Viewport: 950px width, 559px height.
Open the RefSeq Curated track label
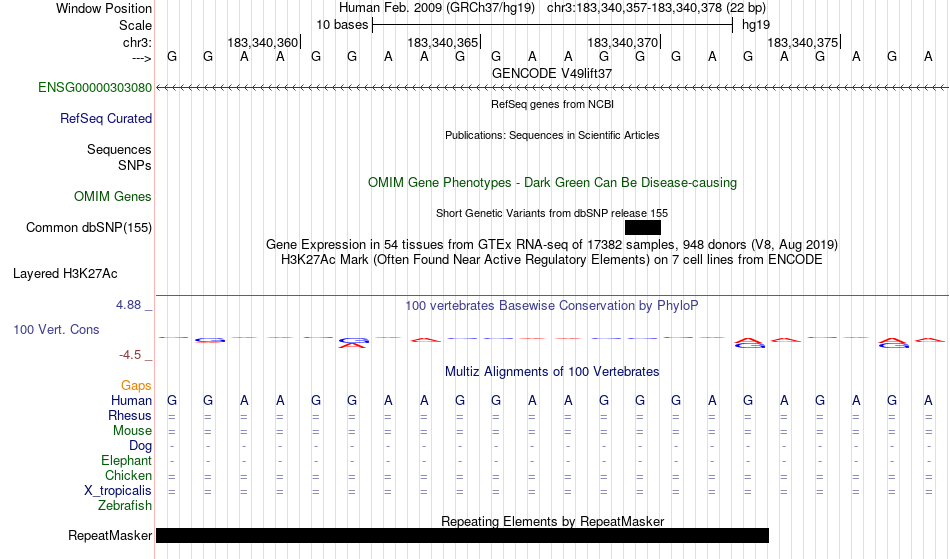[106, 119]
